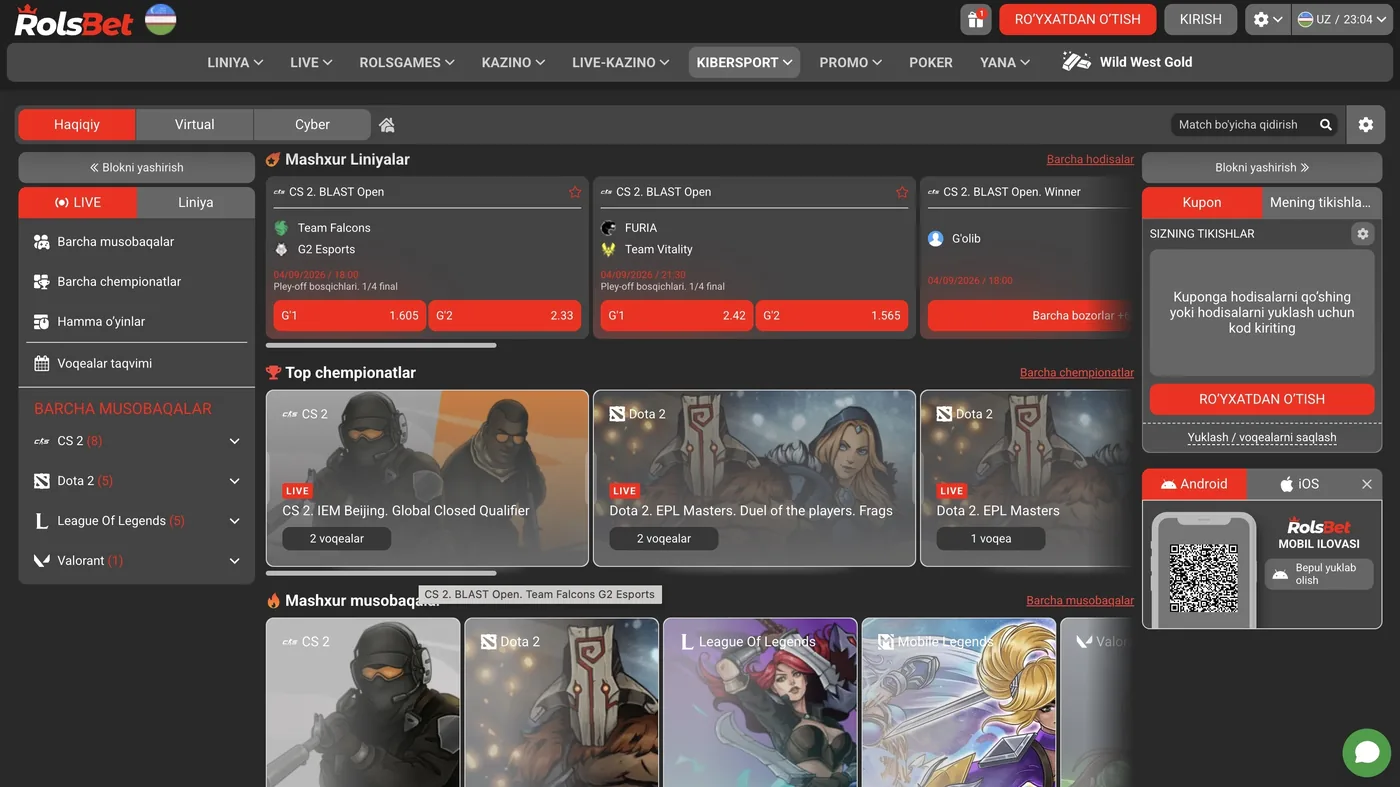Favorite the Team Falcons vs G2 match
Viewport: 1400px width, 787px height.
(x=575, y=192)
